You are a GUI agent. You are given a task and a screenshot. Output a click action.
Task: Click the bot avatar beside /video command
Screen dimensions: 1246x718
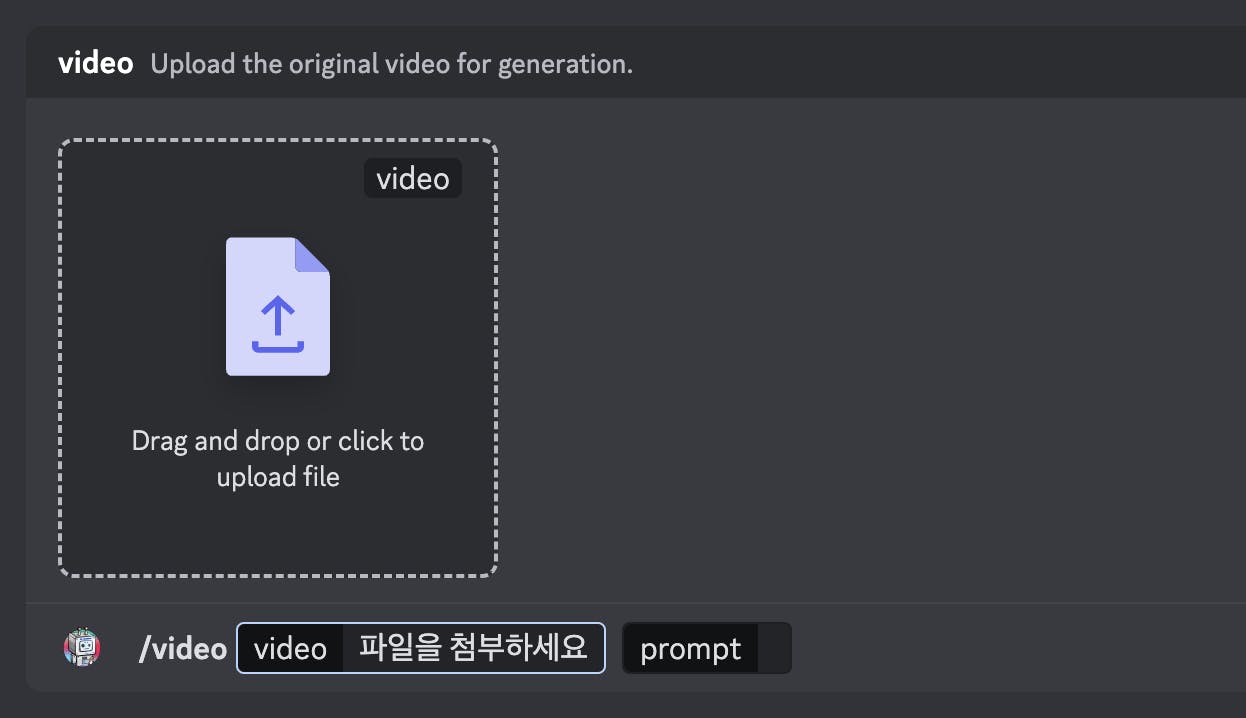[x=82, y=648]
